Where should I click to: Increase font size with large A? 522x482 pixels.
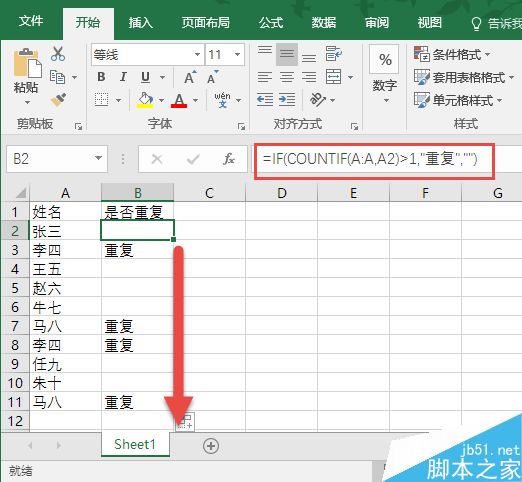coord(190,77)
